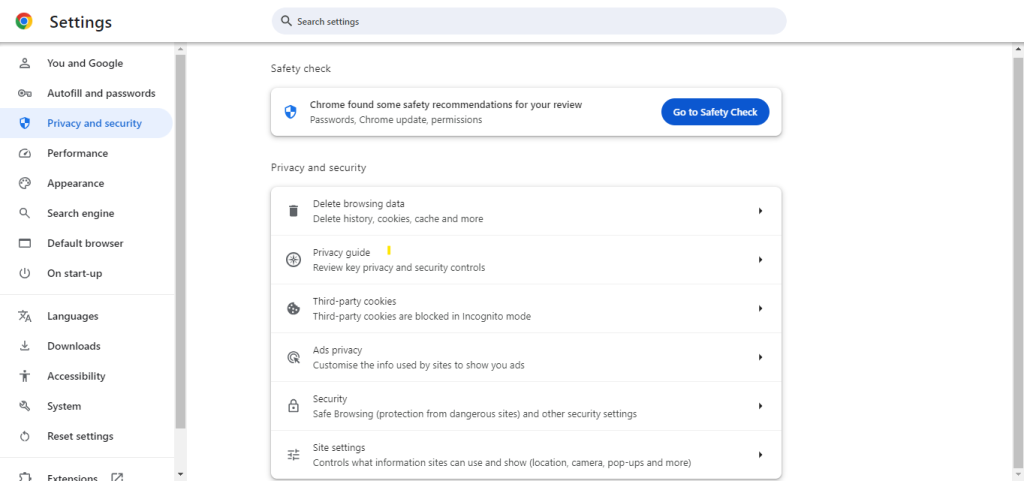
Task: Open On start-up section
Action: [x=86, y=273]
